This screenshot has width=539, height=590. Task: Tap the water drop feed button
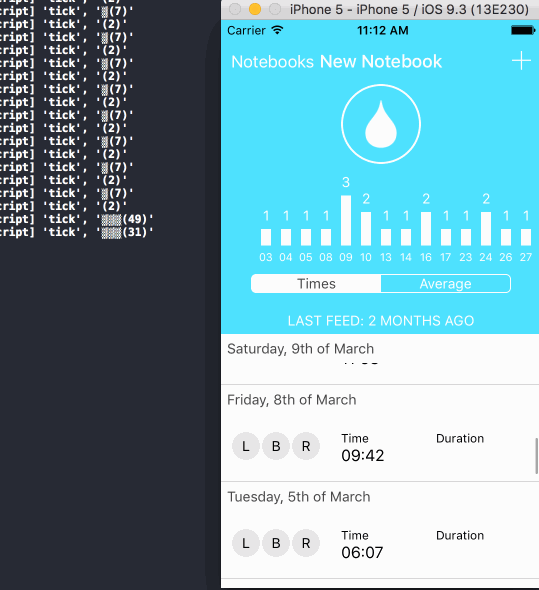381,124
